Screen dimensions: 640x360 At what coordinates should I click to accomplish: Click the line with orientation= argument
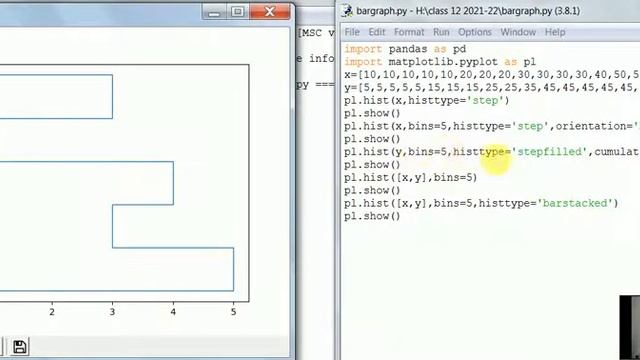[492, 126]
